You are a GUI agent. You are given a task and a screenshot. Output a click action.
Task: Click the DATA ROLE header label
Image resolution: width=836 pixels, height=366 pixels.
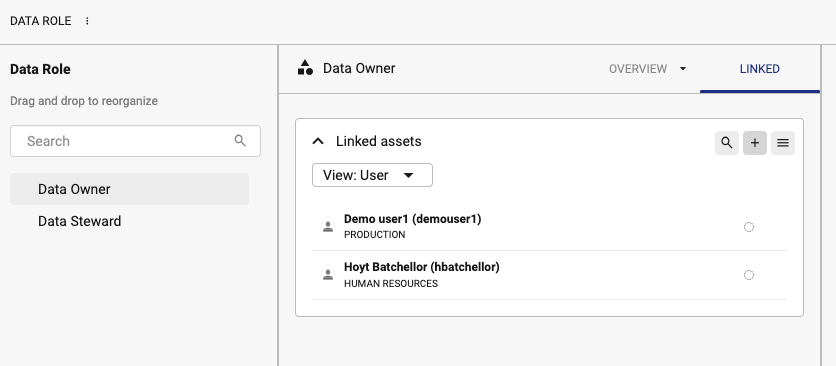[41, 21]
